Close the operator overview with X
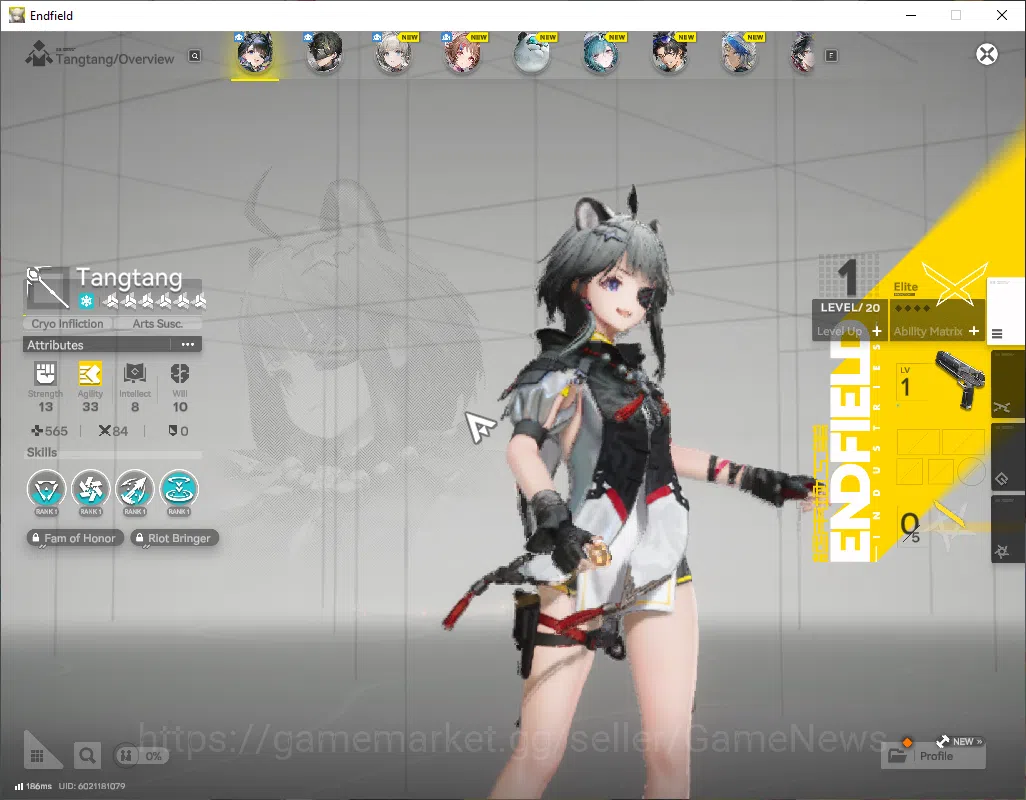The width and height of the screenshot is (1026, 800). (x=987, y=54)
